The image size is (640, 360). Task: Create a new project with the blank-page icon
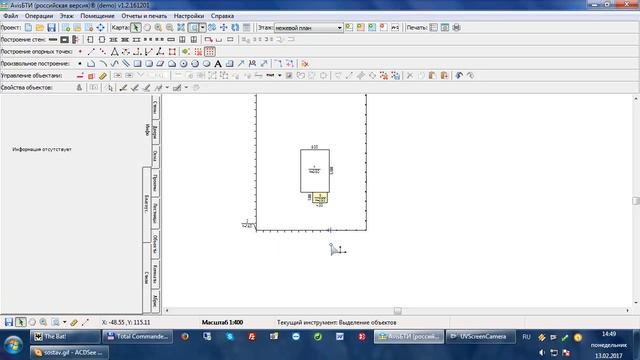pyautogui.click(x=28, y=27)
